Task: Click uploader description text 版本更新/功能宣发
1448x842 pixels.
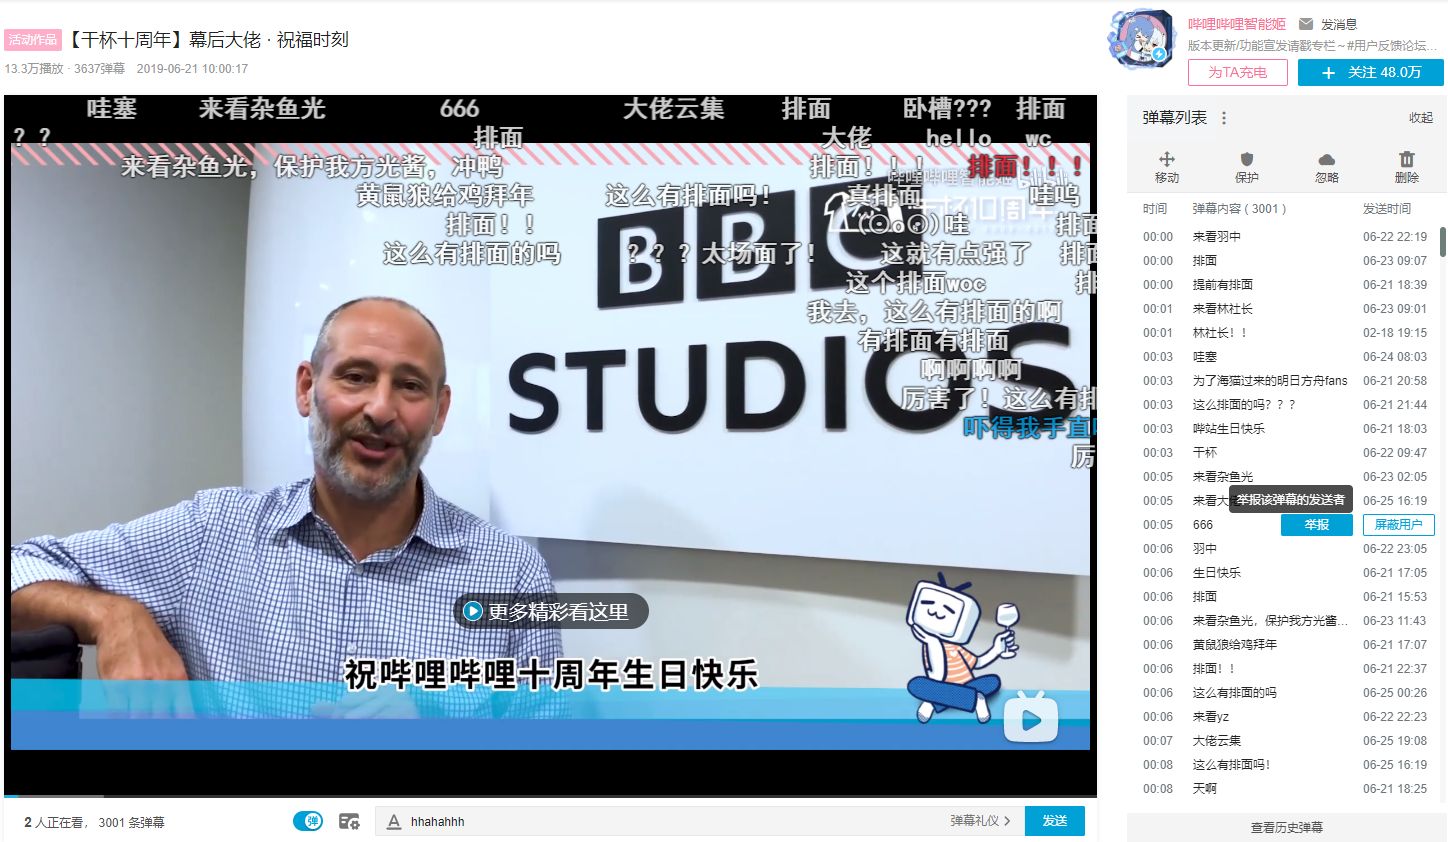Action: tap(1312, 46)
